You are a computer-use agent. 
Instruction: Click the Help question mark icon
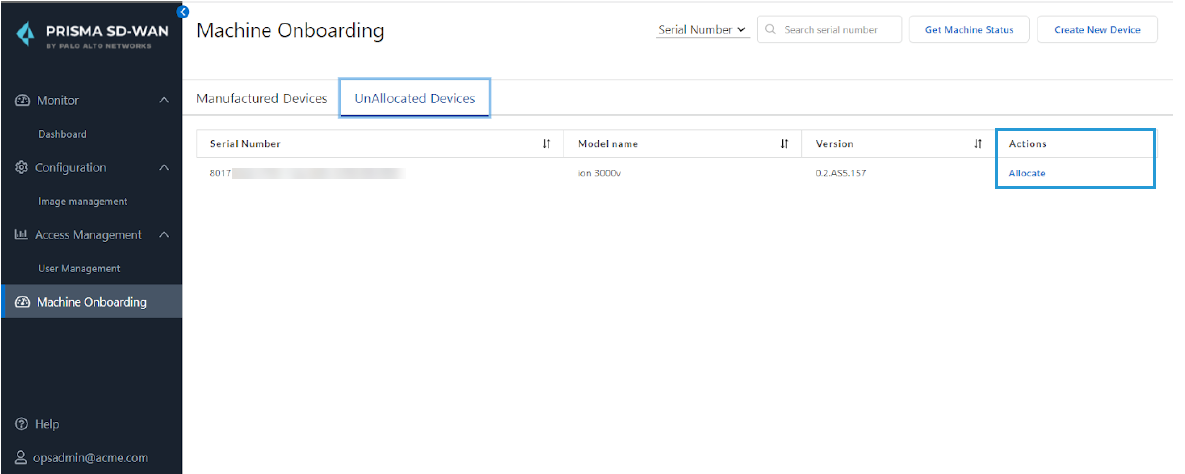click(x=21, y=424)
